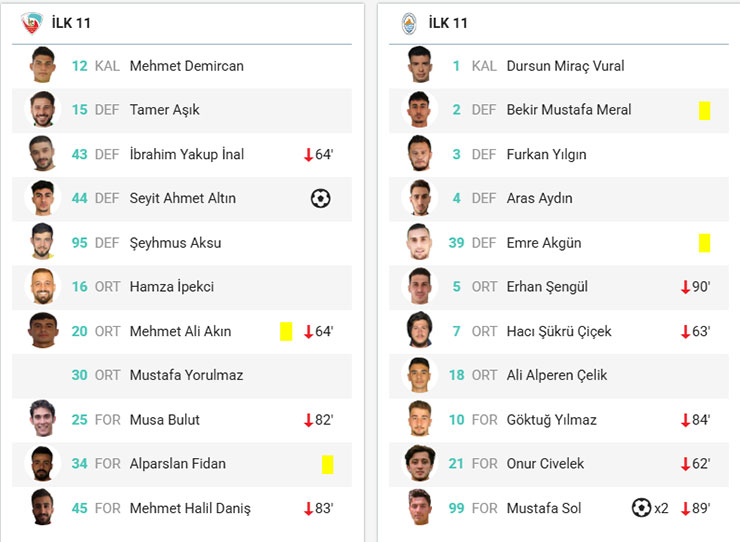Screen dimensions: 740x542
Task: Open Dursun Miraç Vural's player page
Action: (x=565, y=66)
